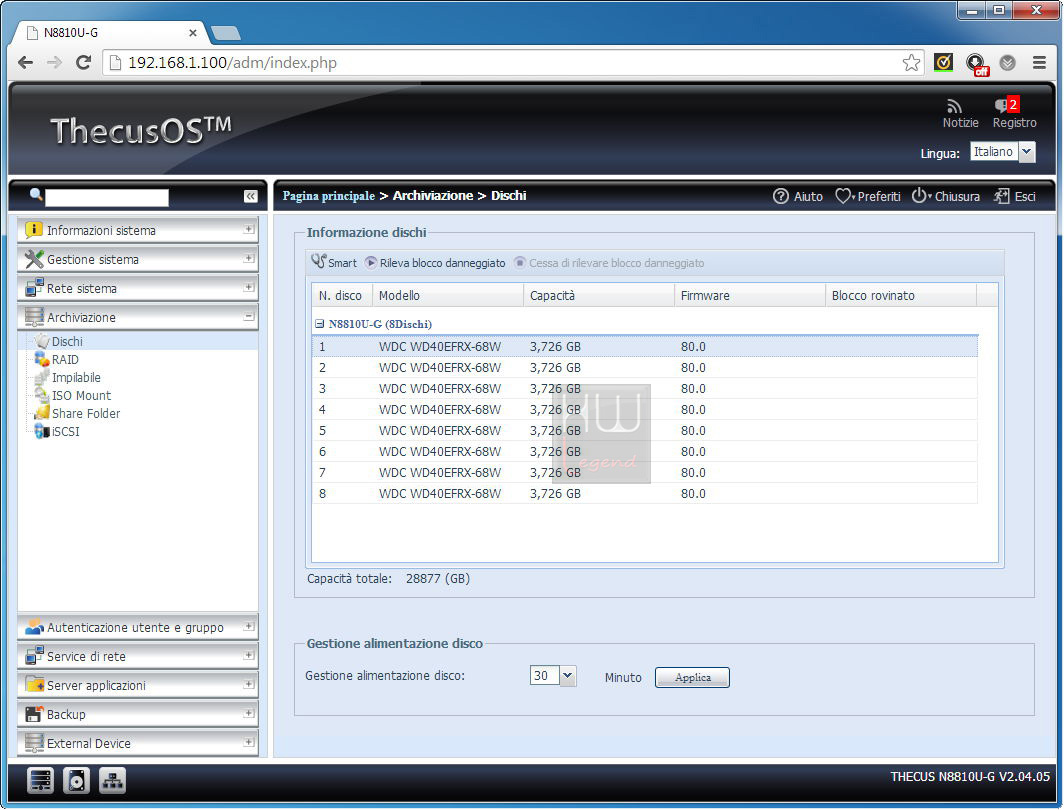Click the Smart toolbar button
Screen dimensions: 1064x810
point(334,263)
